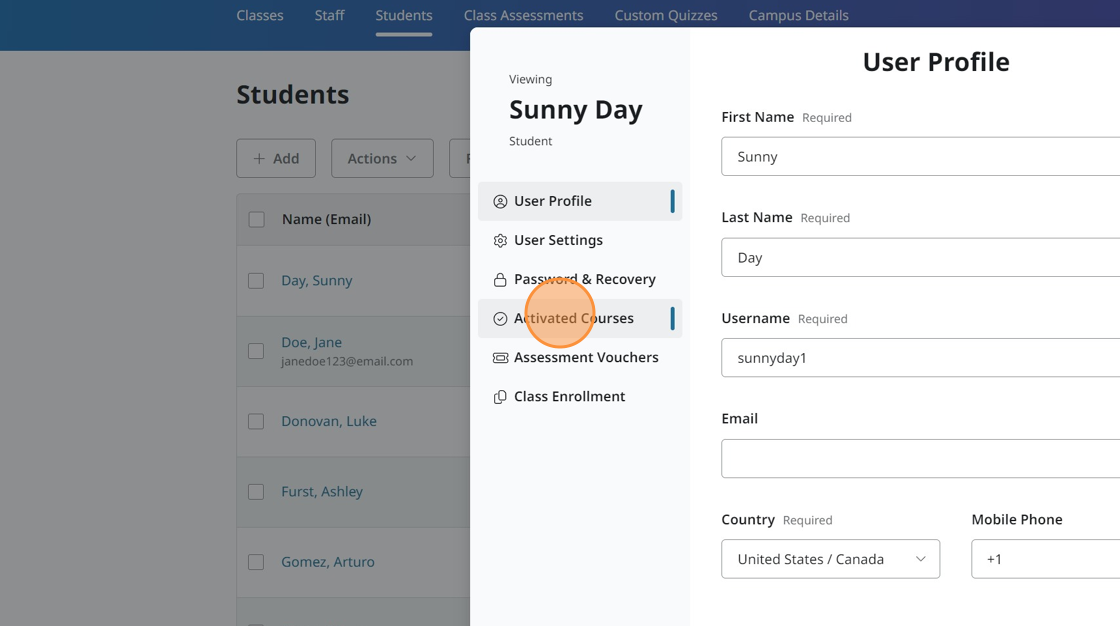Click the Last Name field containing Day

click(x=921, y=257)
